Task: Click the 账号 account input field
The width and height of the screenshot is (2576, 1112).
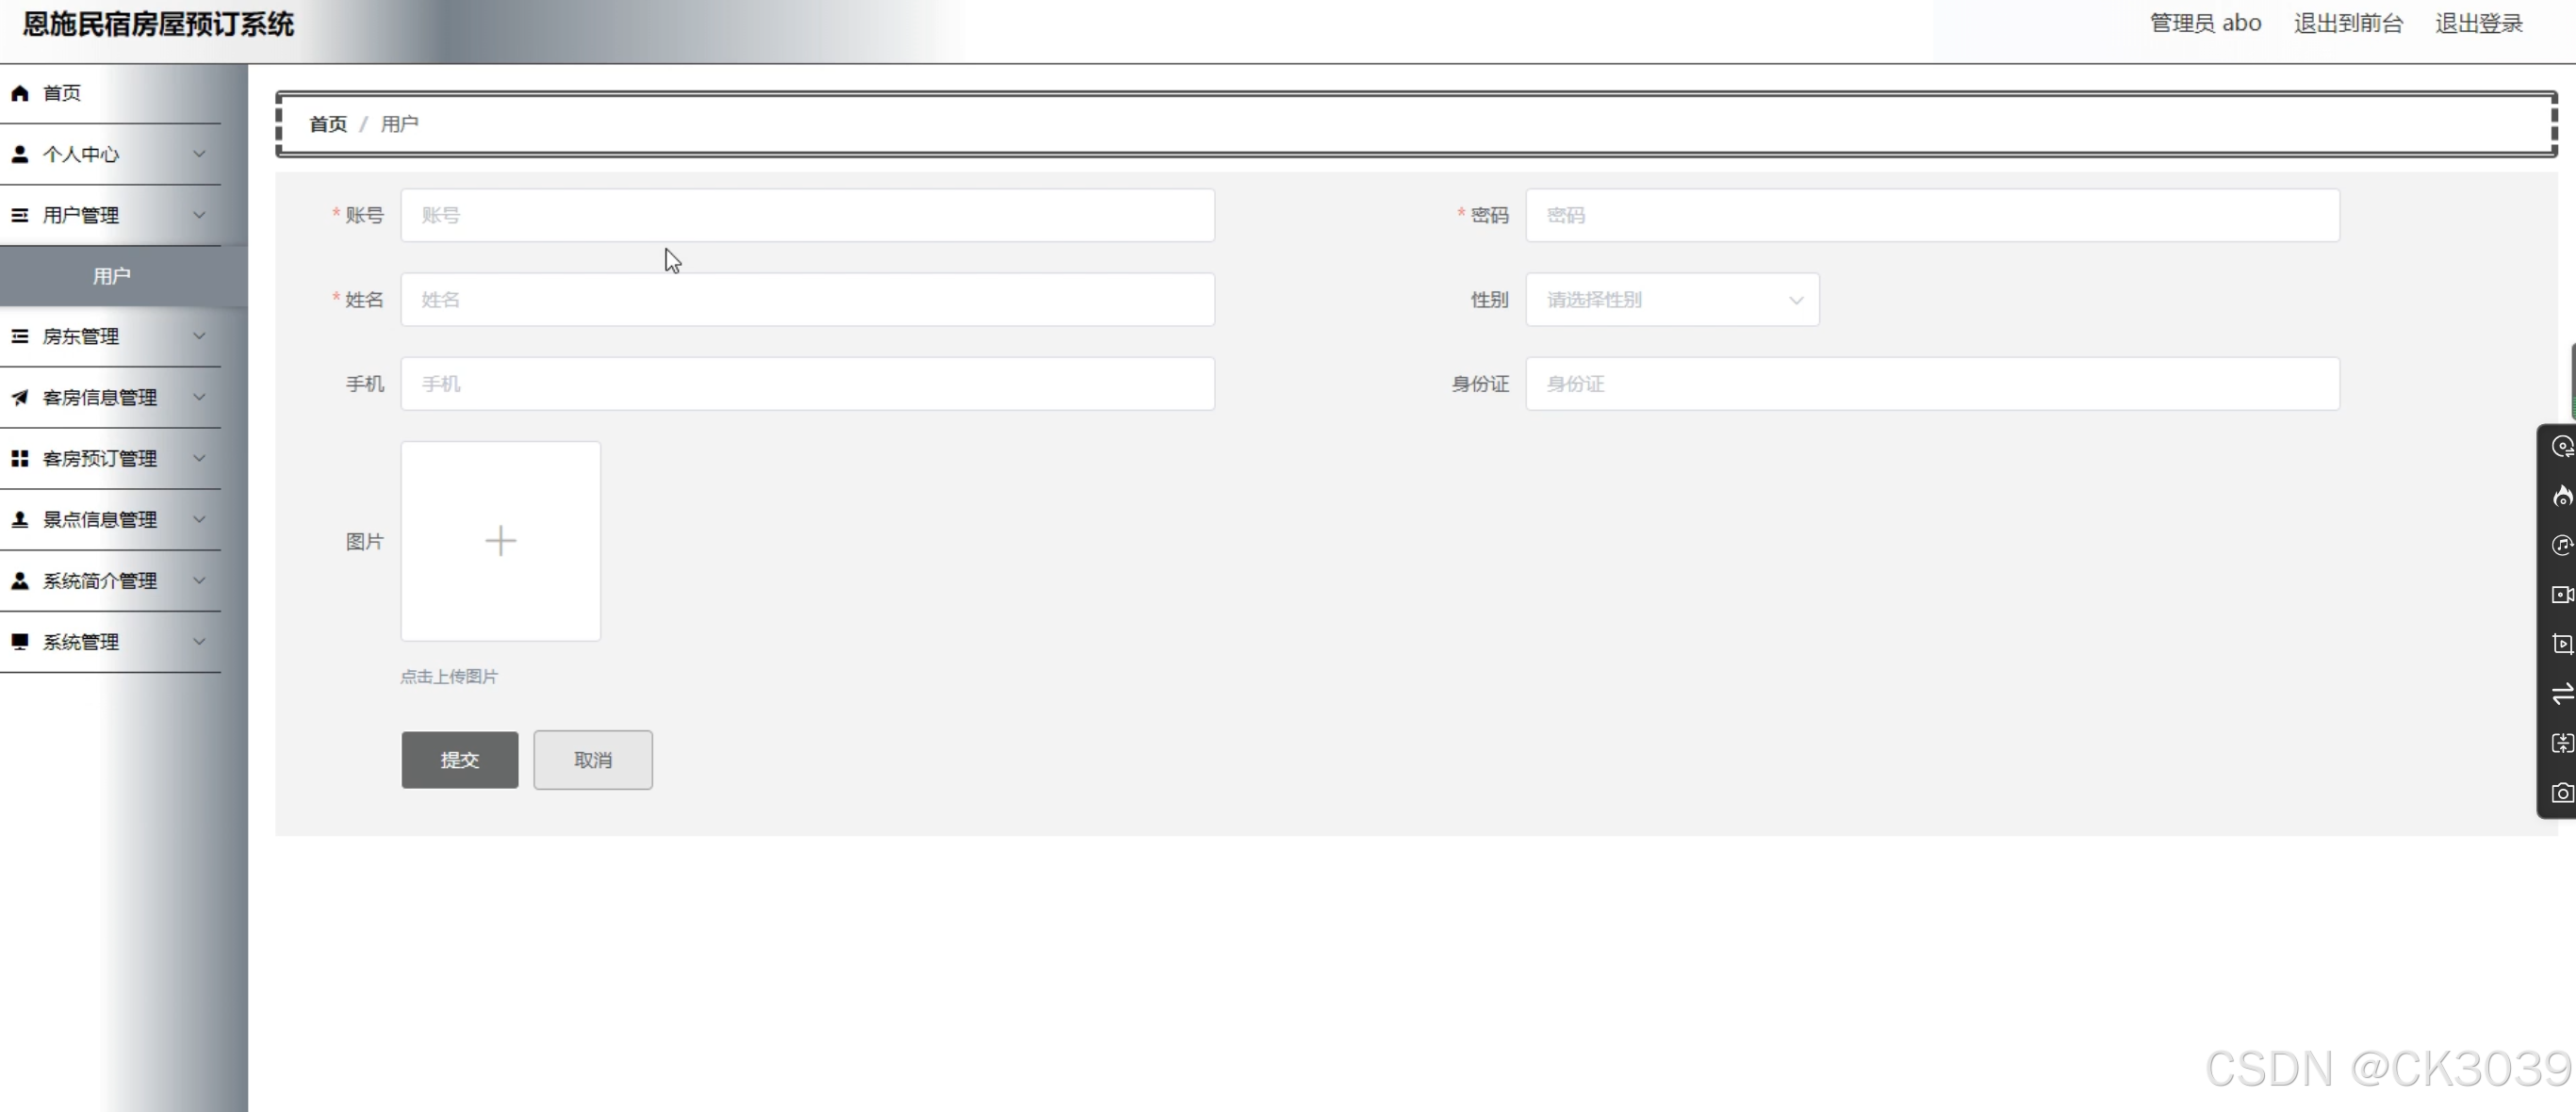Action: (807, 216)
